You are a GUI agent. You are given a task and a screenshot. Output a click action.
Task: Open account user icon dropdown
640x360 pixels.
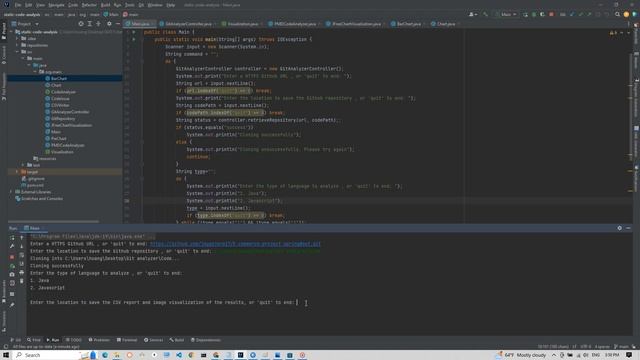point(473,14)
